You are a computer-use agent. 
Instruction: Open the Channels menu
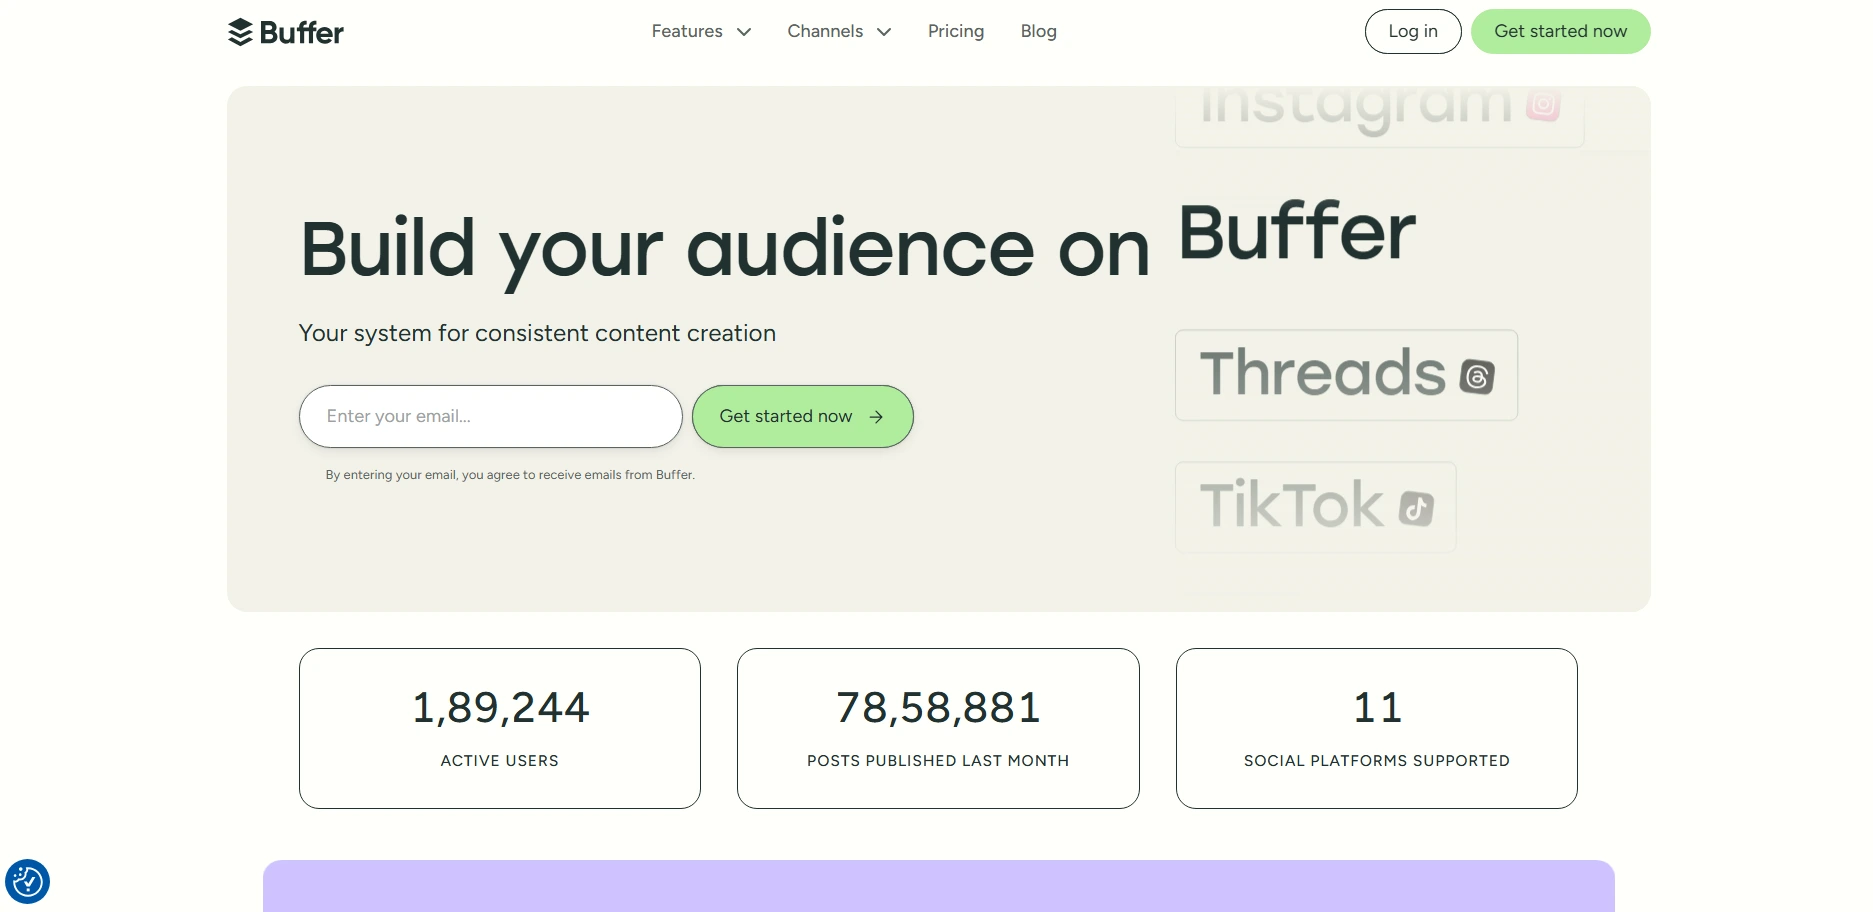(839, 31)
